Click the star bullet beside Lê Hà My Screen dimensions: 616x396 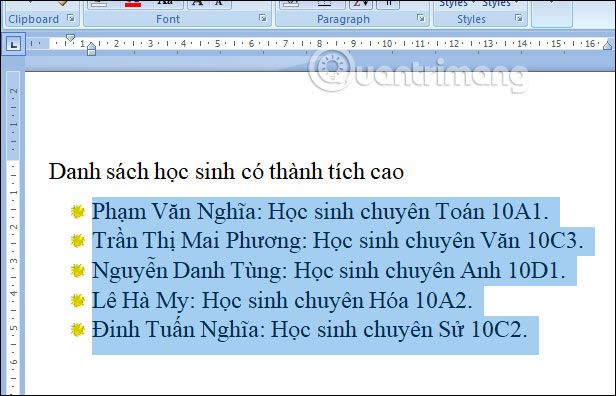[78, 301]
